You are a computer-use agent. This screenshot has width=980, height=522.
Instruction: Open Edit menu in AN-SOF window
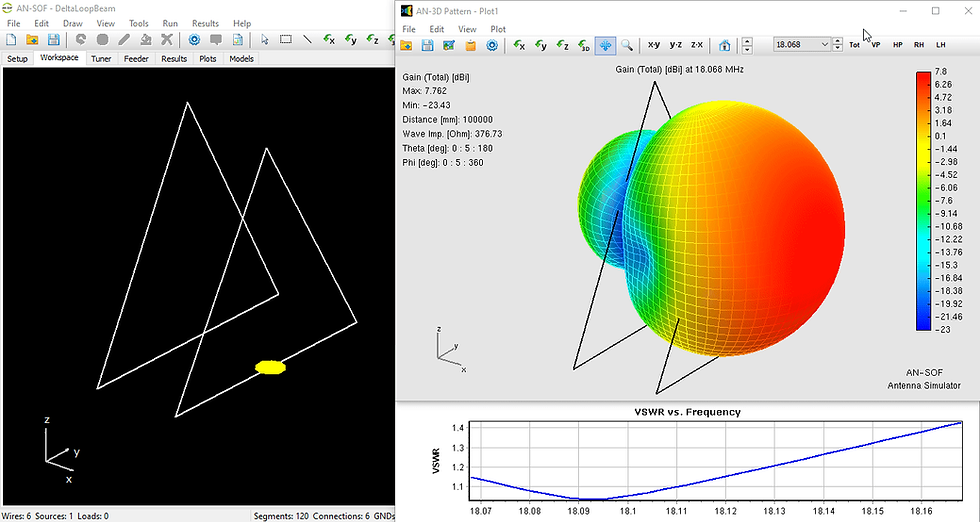pyautogui.click(x=41, y=24)
